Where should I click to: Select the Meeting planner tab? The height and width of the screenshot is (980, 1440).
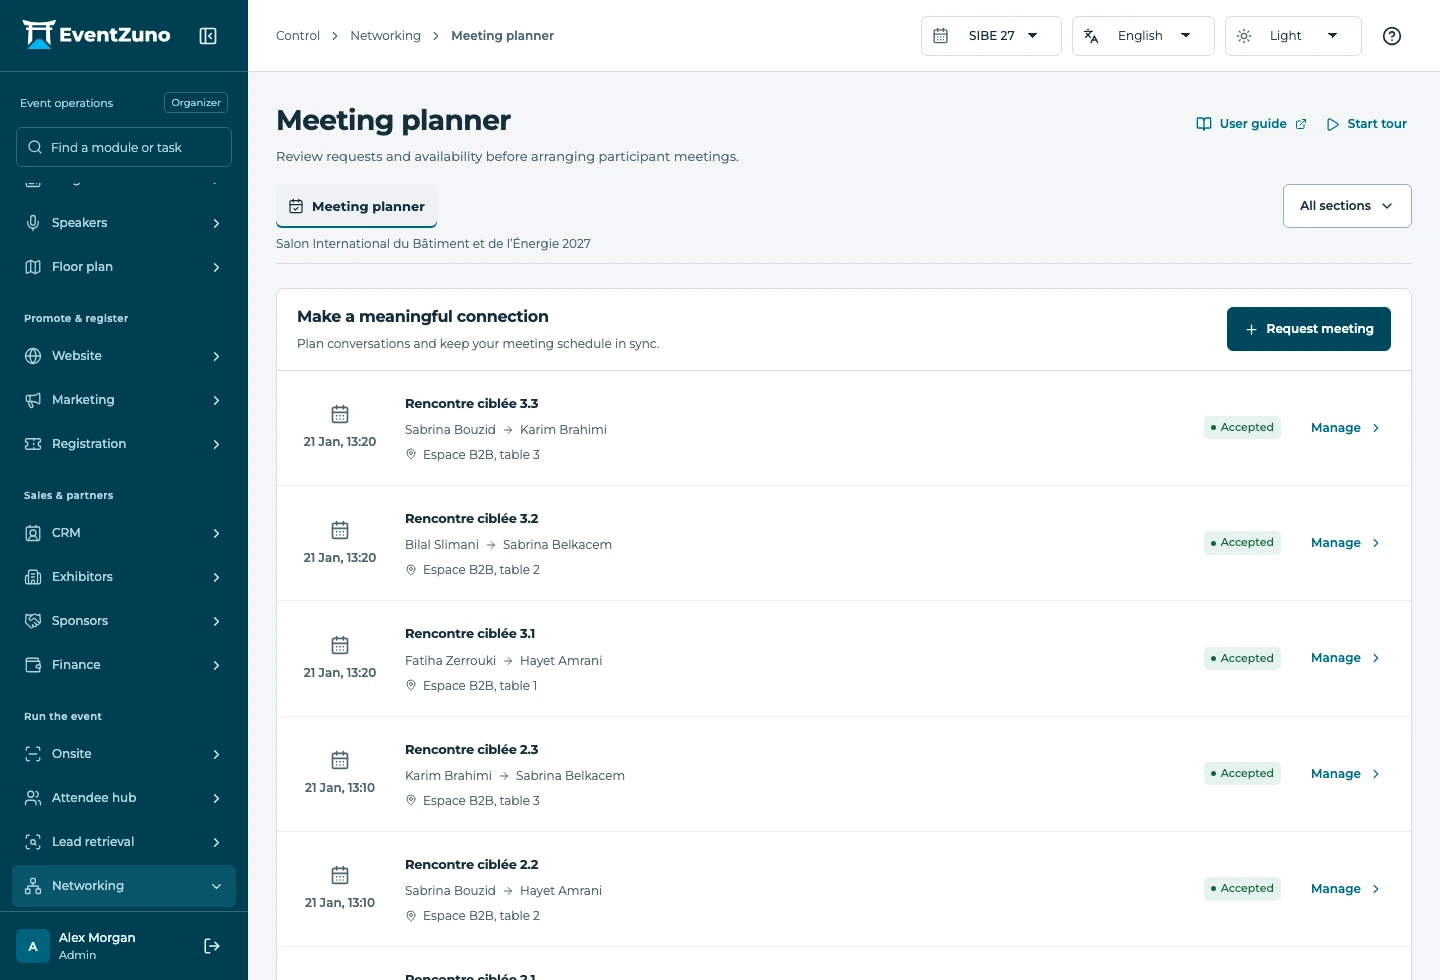[x=357, y=206]
